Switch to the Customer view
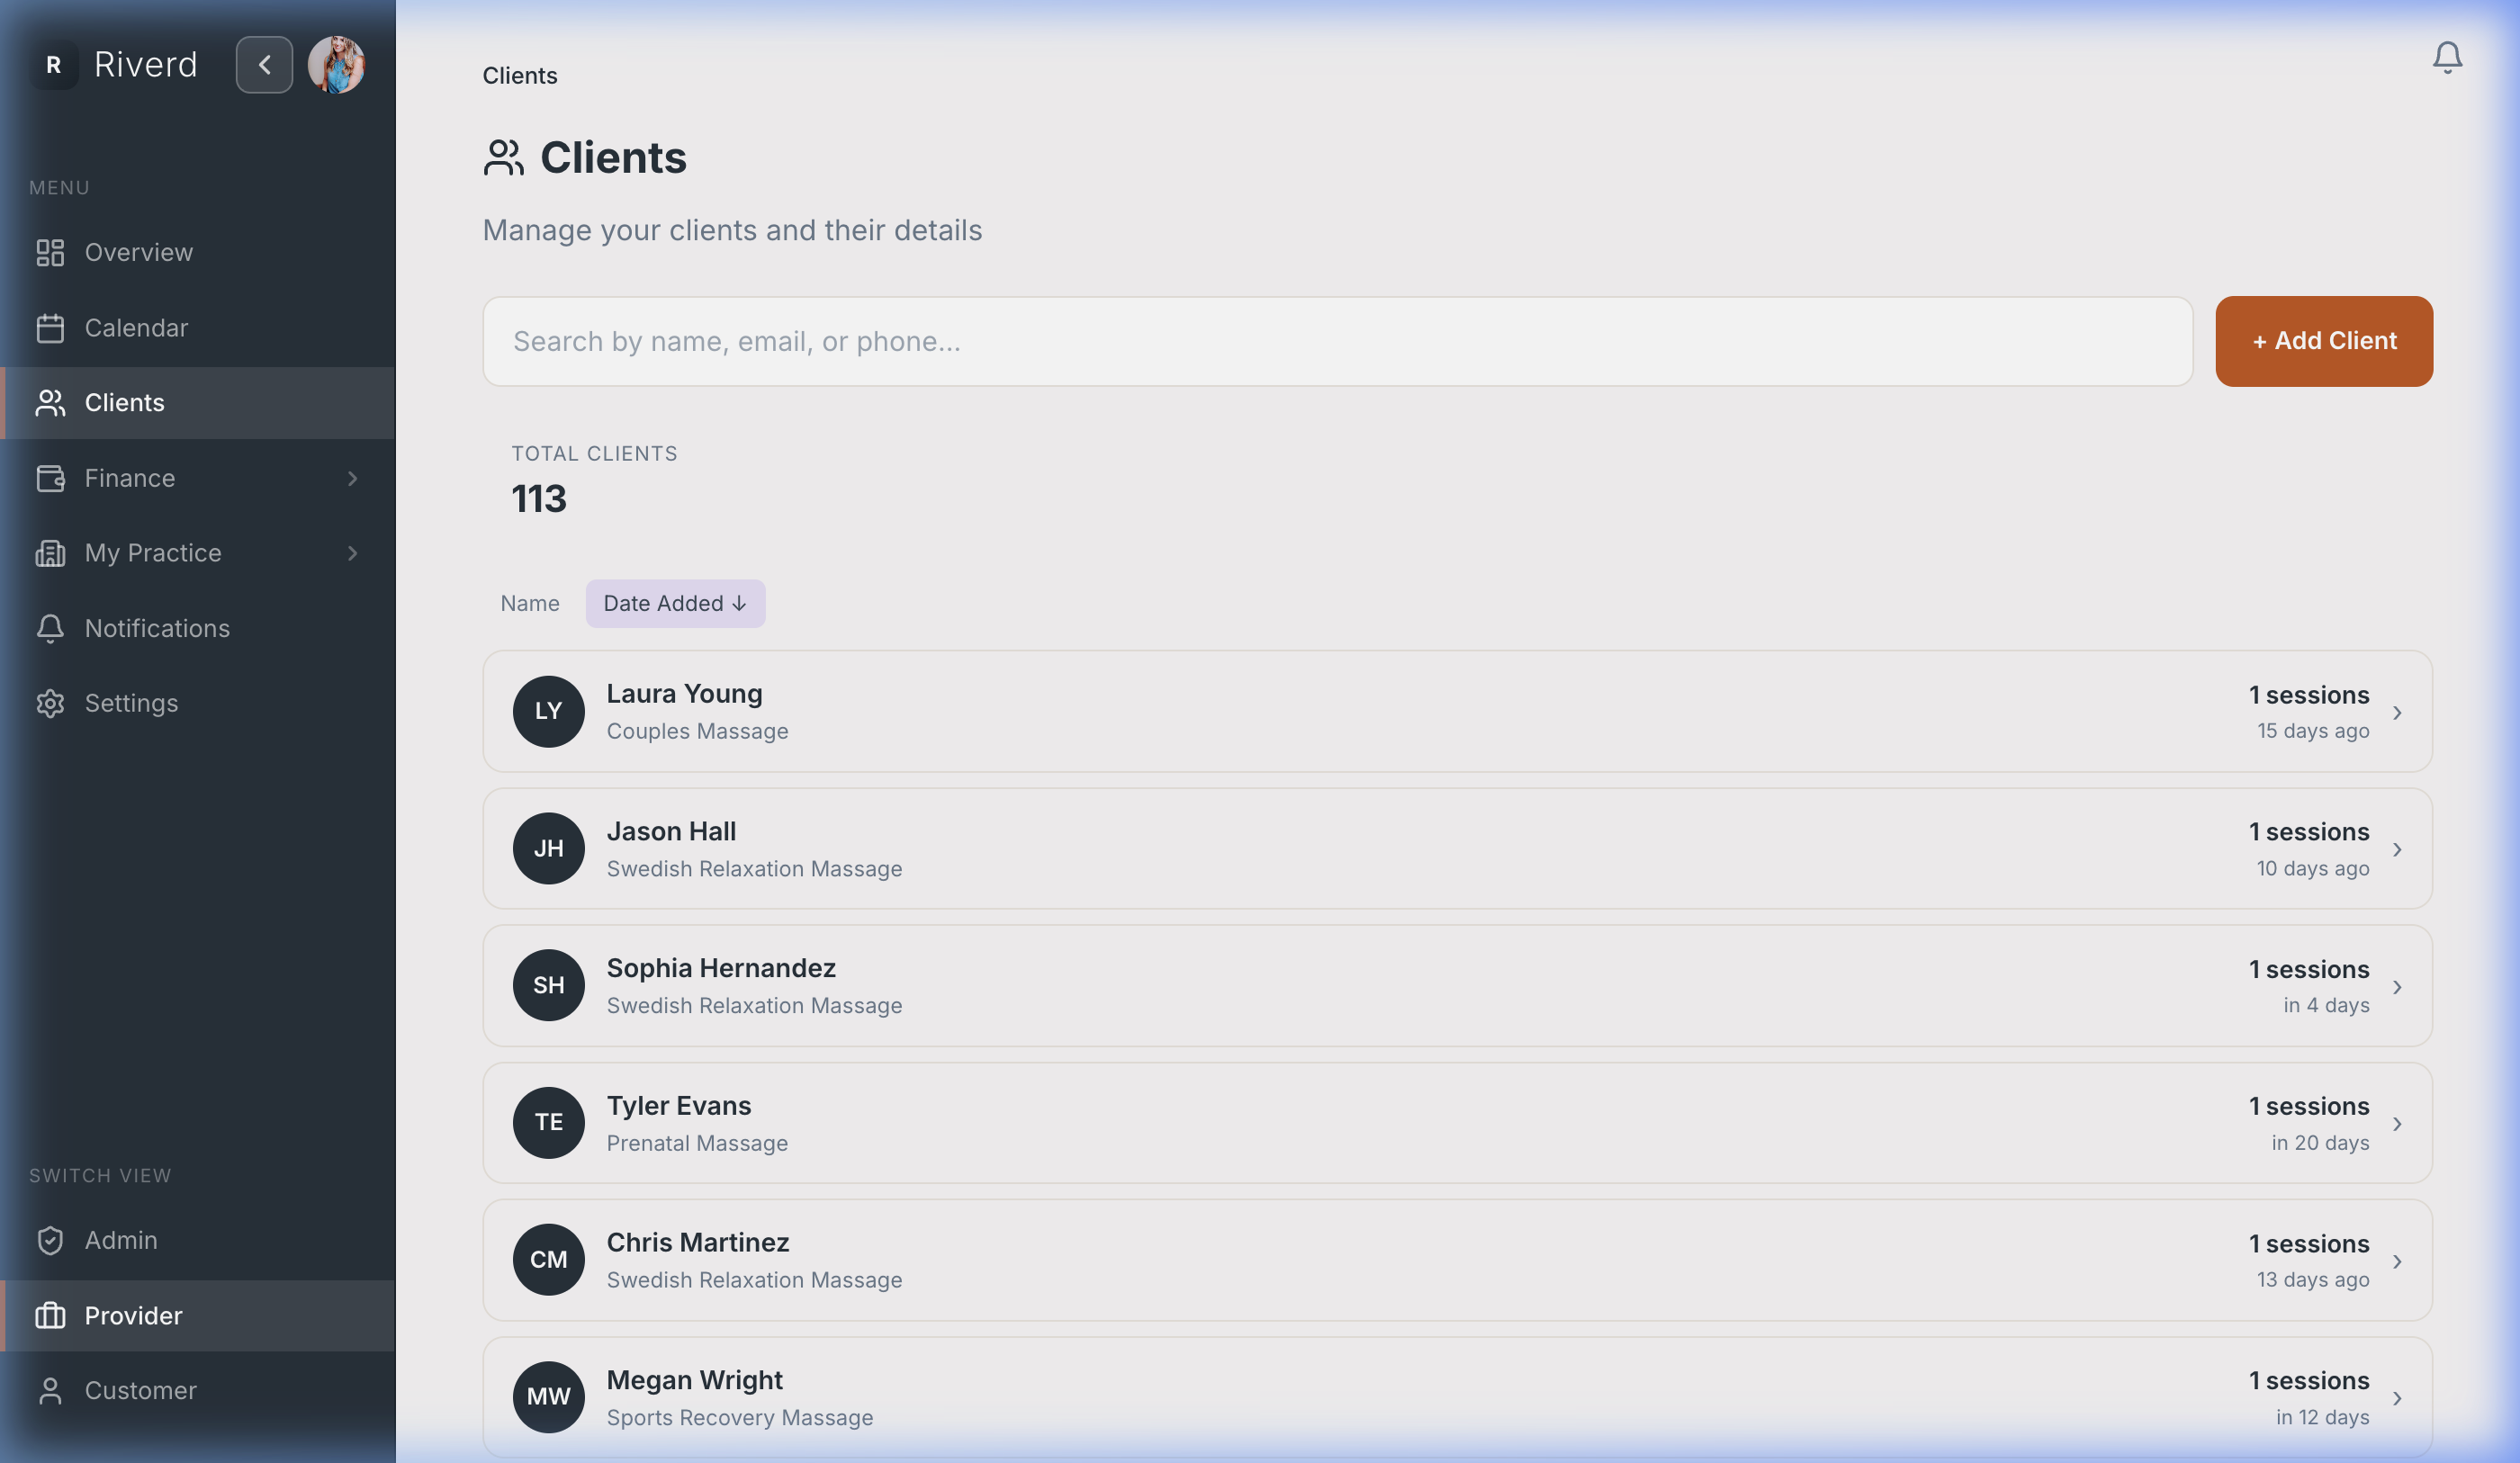Screen dimensions: 2520x1463 pos(140,1390)
